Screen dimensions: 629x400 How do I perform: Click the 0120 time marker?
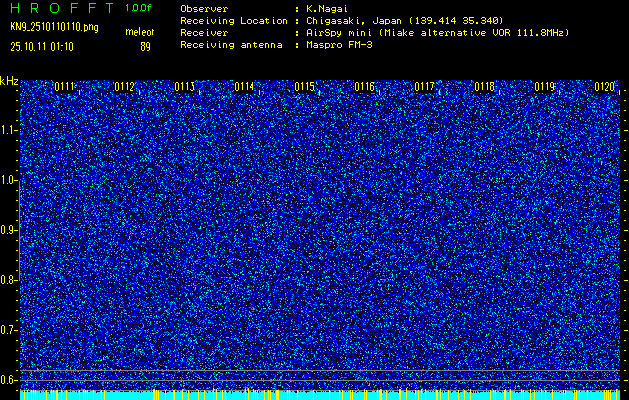605,87
